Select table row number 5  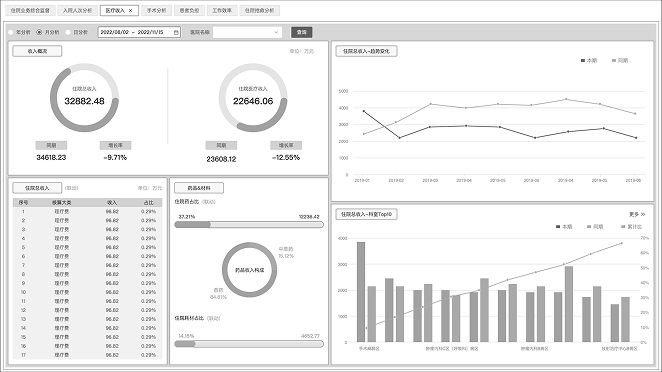point(87,247)
